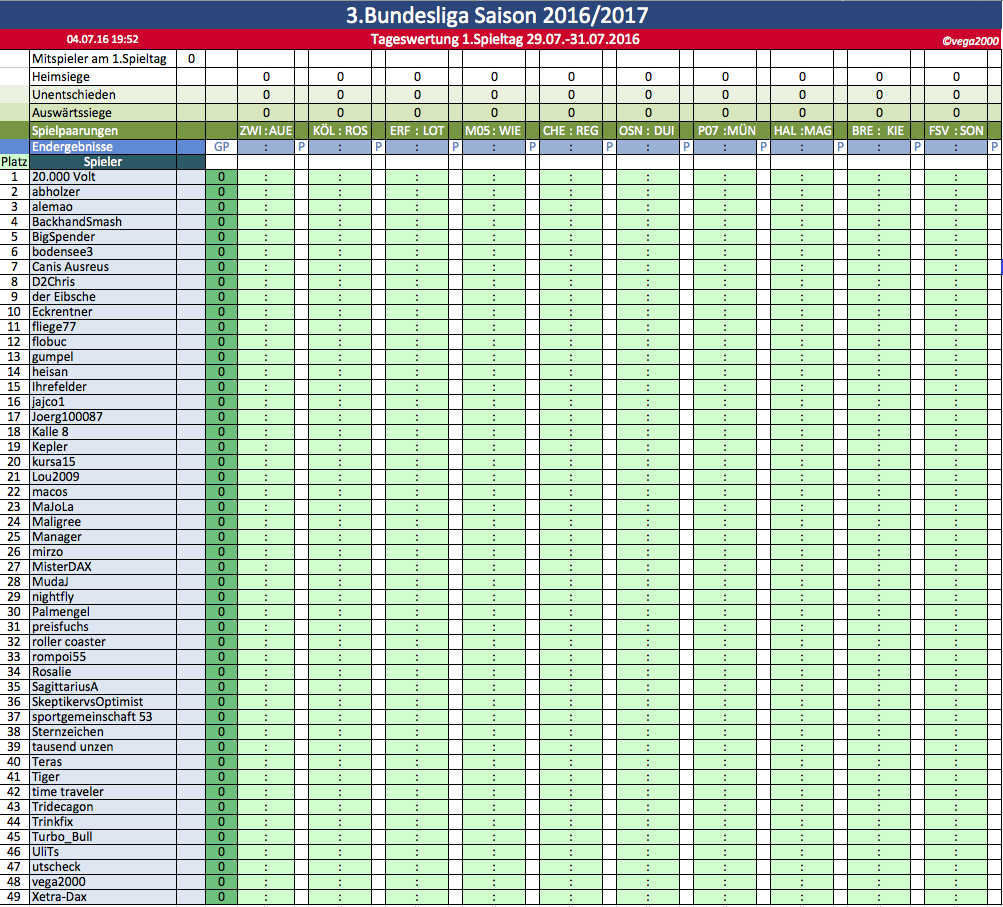1003x907 pixels.
Task: Select the 'Spielpaarungen' row label
Action: (x=75, y=131)
